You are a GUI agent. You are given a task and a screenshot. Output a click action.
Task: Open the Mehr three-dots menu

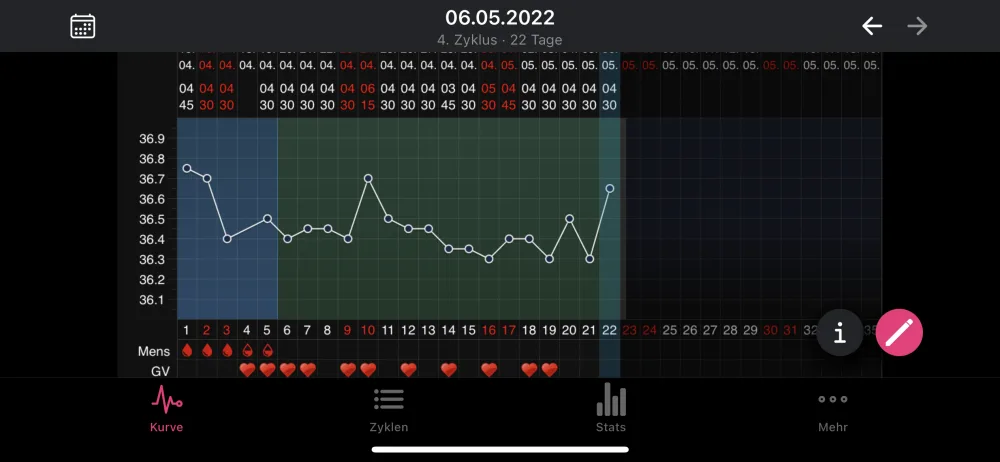coord(833,399)
